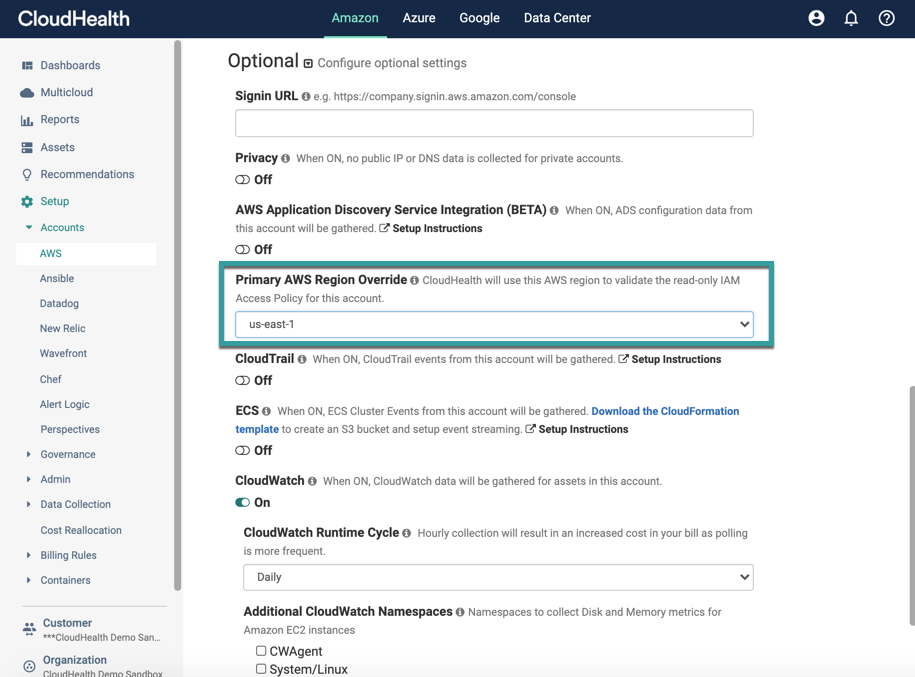Click the Signin URL input field
This screenshot has height=677, width=915.
coord(494,123)
